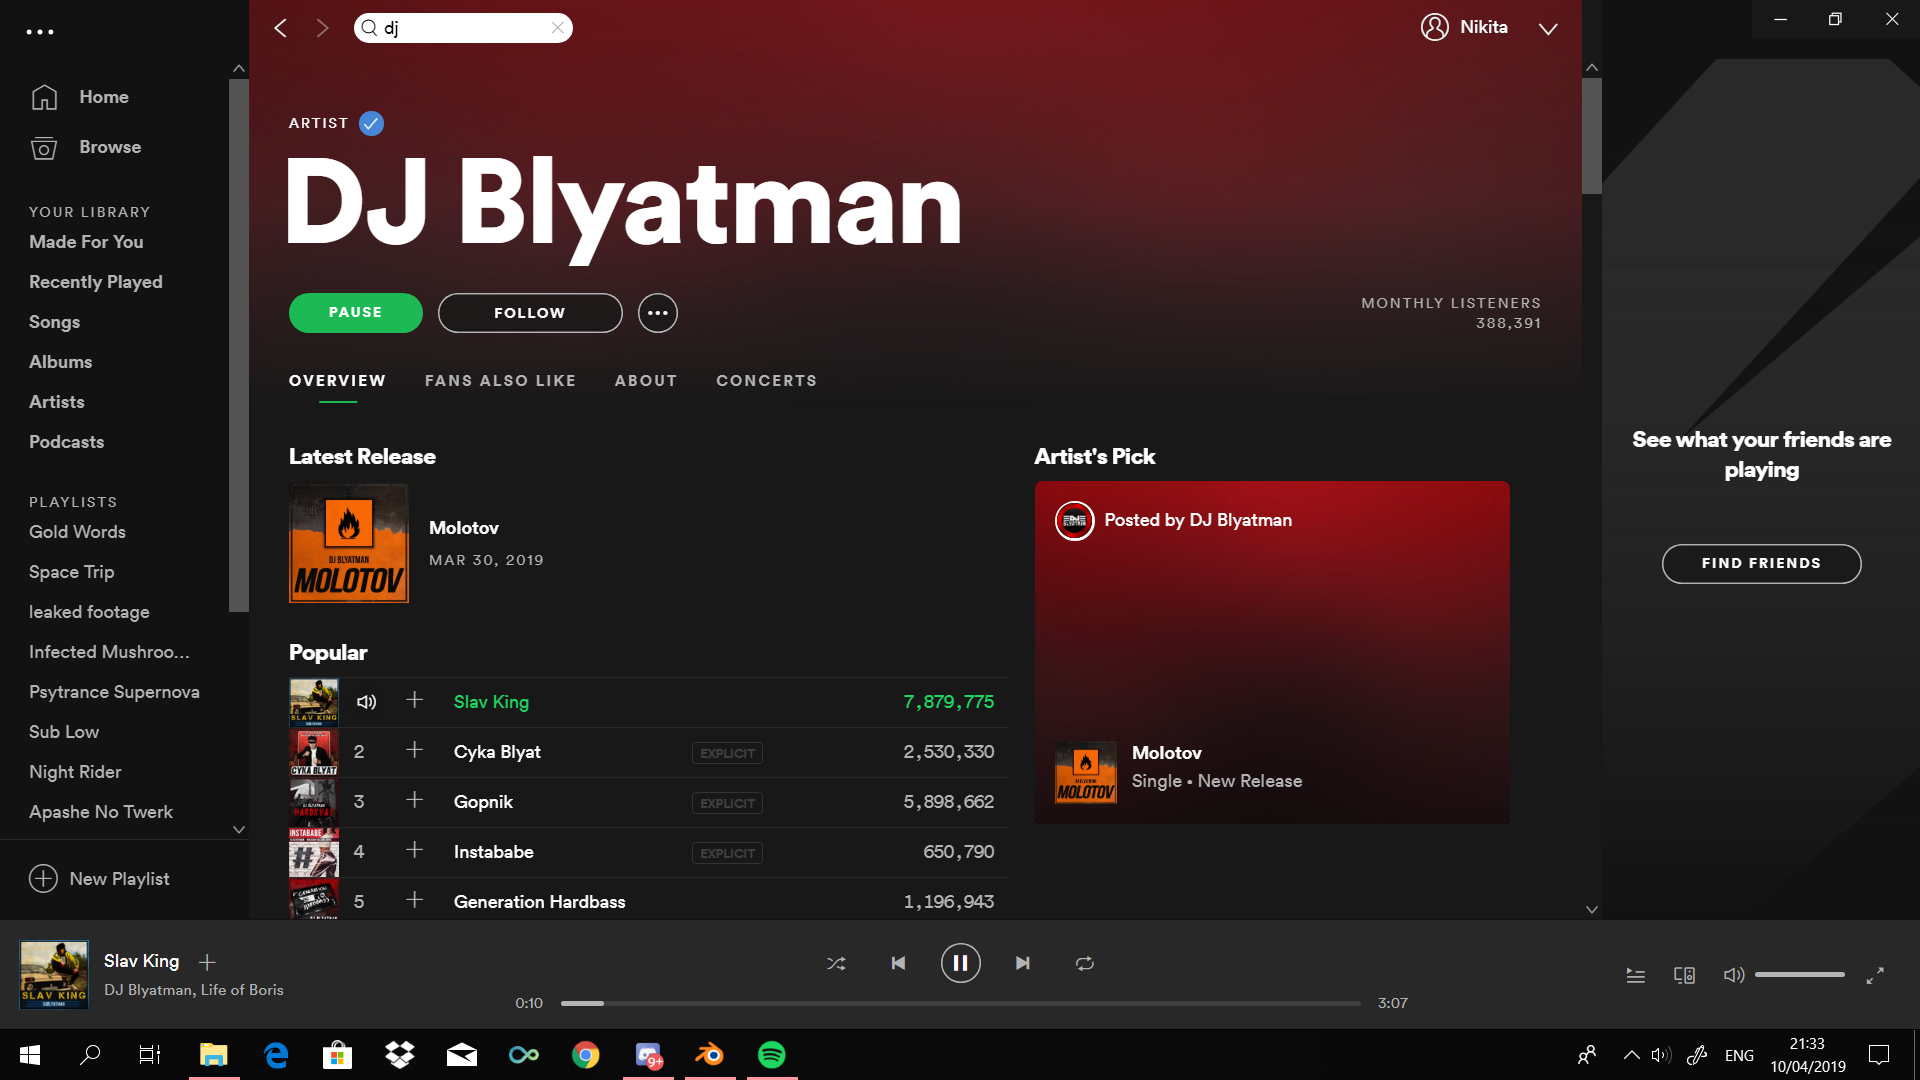Pause playback in the bottom bar
This screenshot has width=1920, height=1080.
coord(960,963)
